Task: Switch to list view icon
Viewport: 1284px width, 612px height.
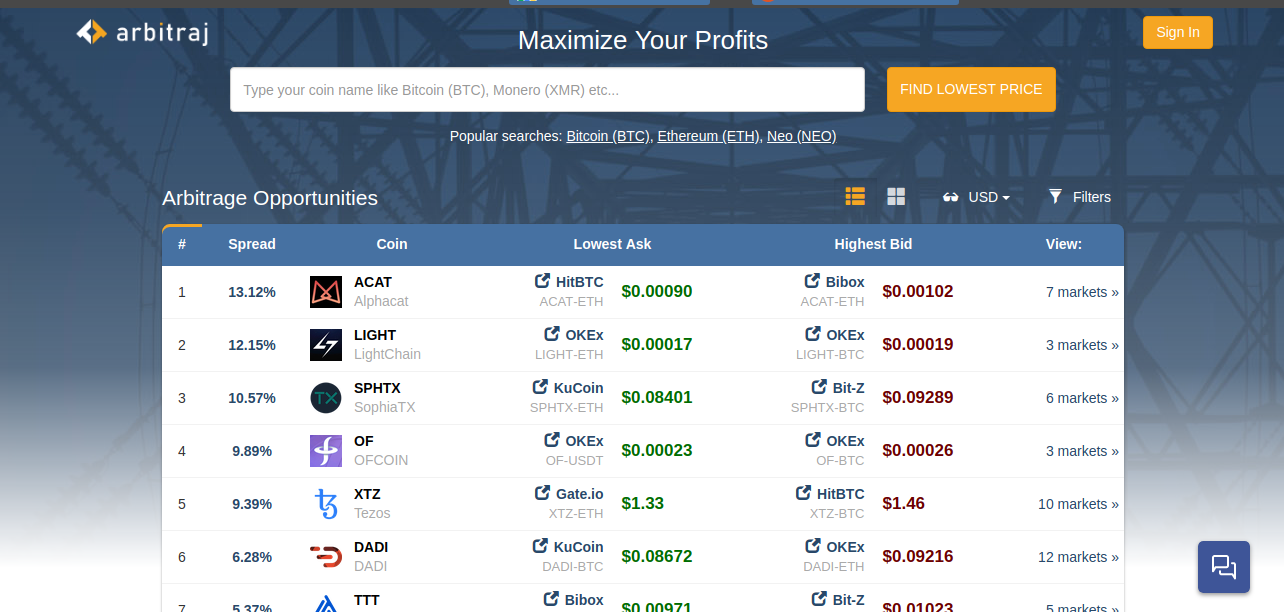Action: [855, 196]
